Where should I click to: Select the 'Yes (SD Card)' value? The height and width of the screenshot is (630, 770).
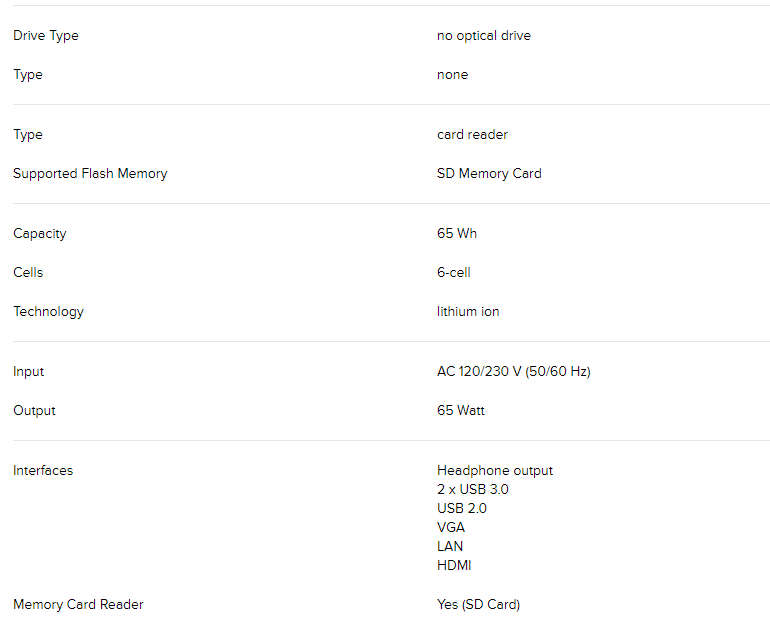pyautogui.click(x=478, y=604)
